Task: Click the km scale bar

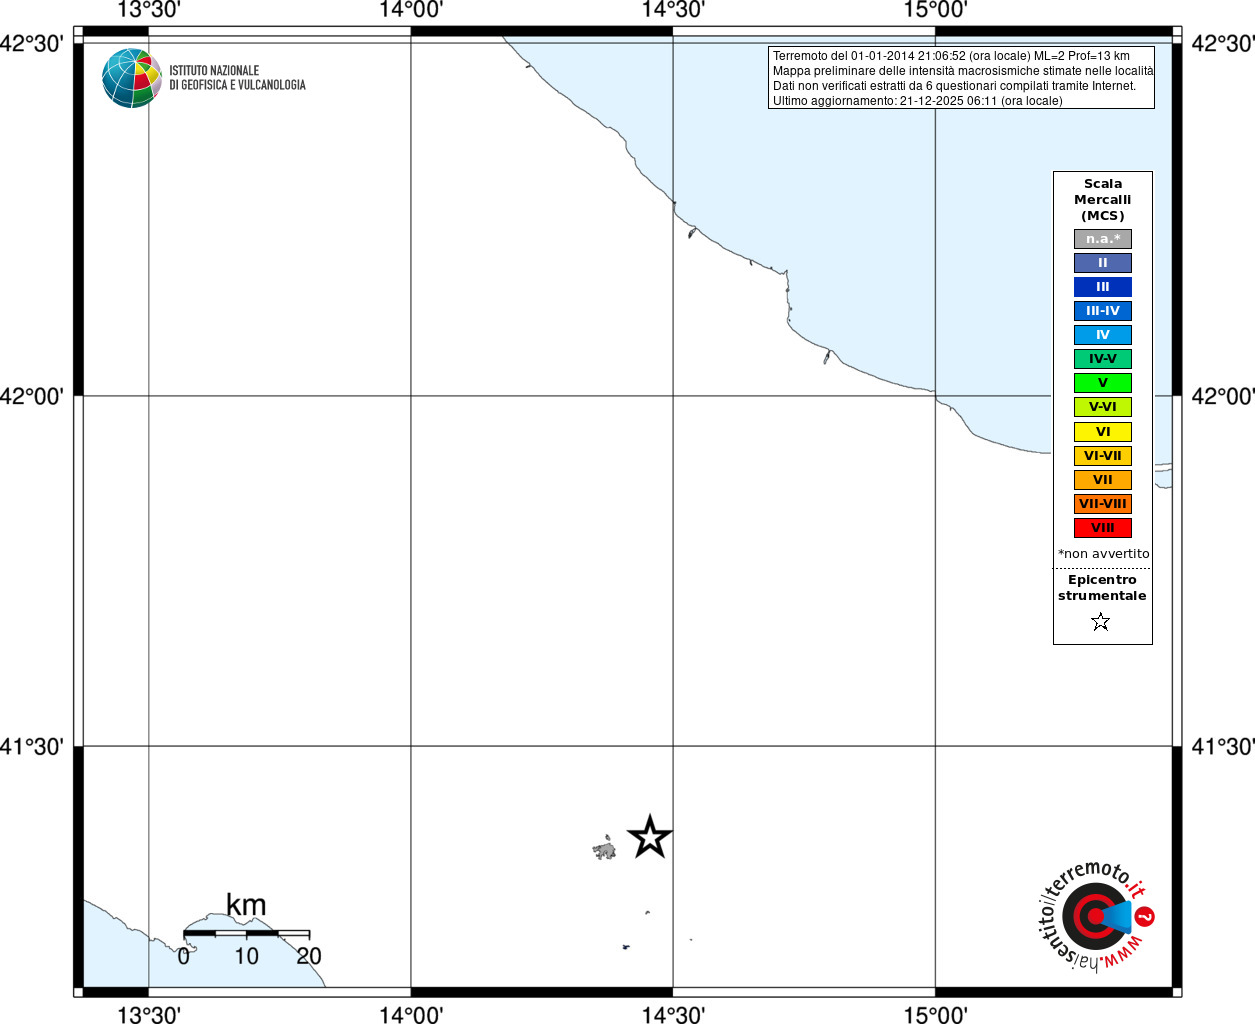Action: [246, 933]
